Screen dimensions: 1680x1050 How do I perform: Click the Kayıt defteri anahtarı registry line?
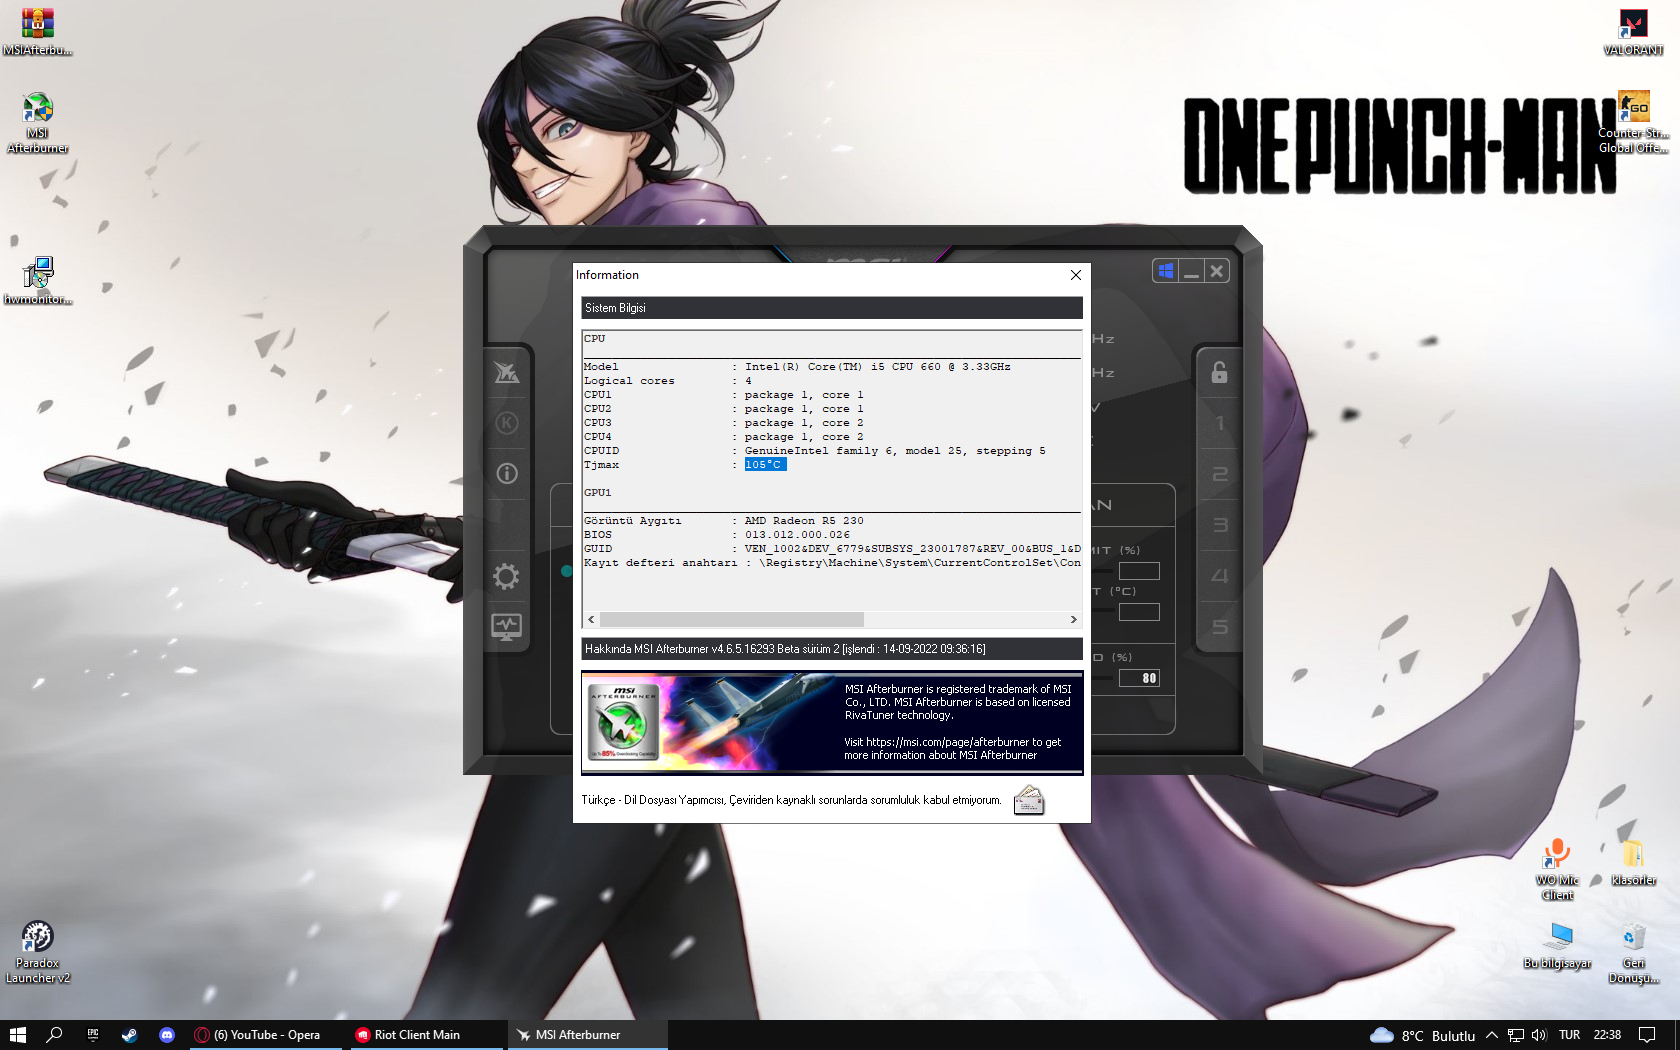(832, 563)
